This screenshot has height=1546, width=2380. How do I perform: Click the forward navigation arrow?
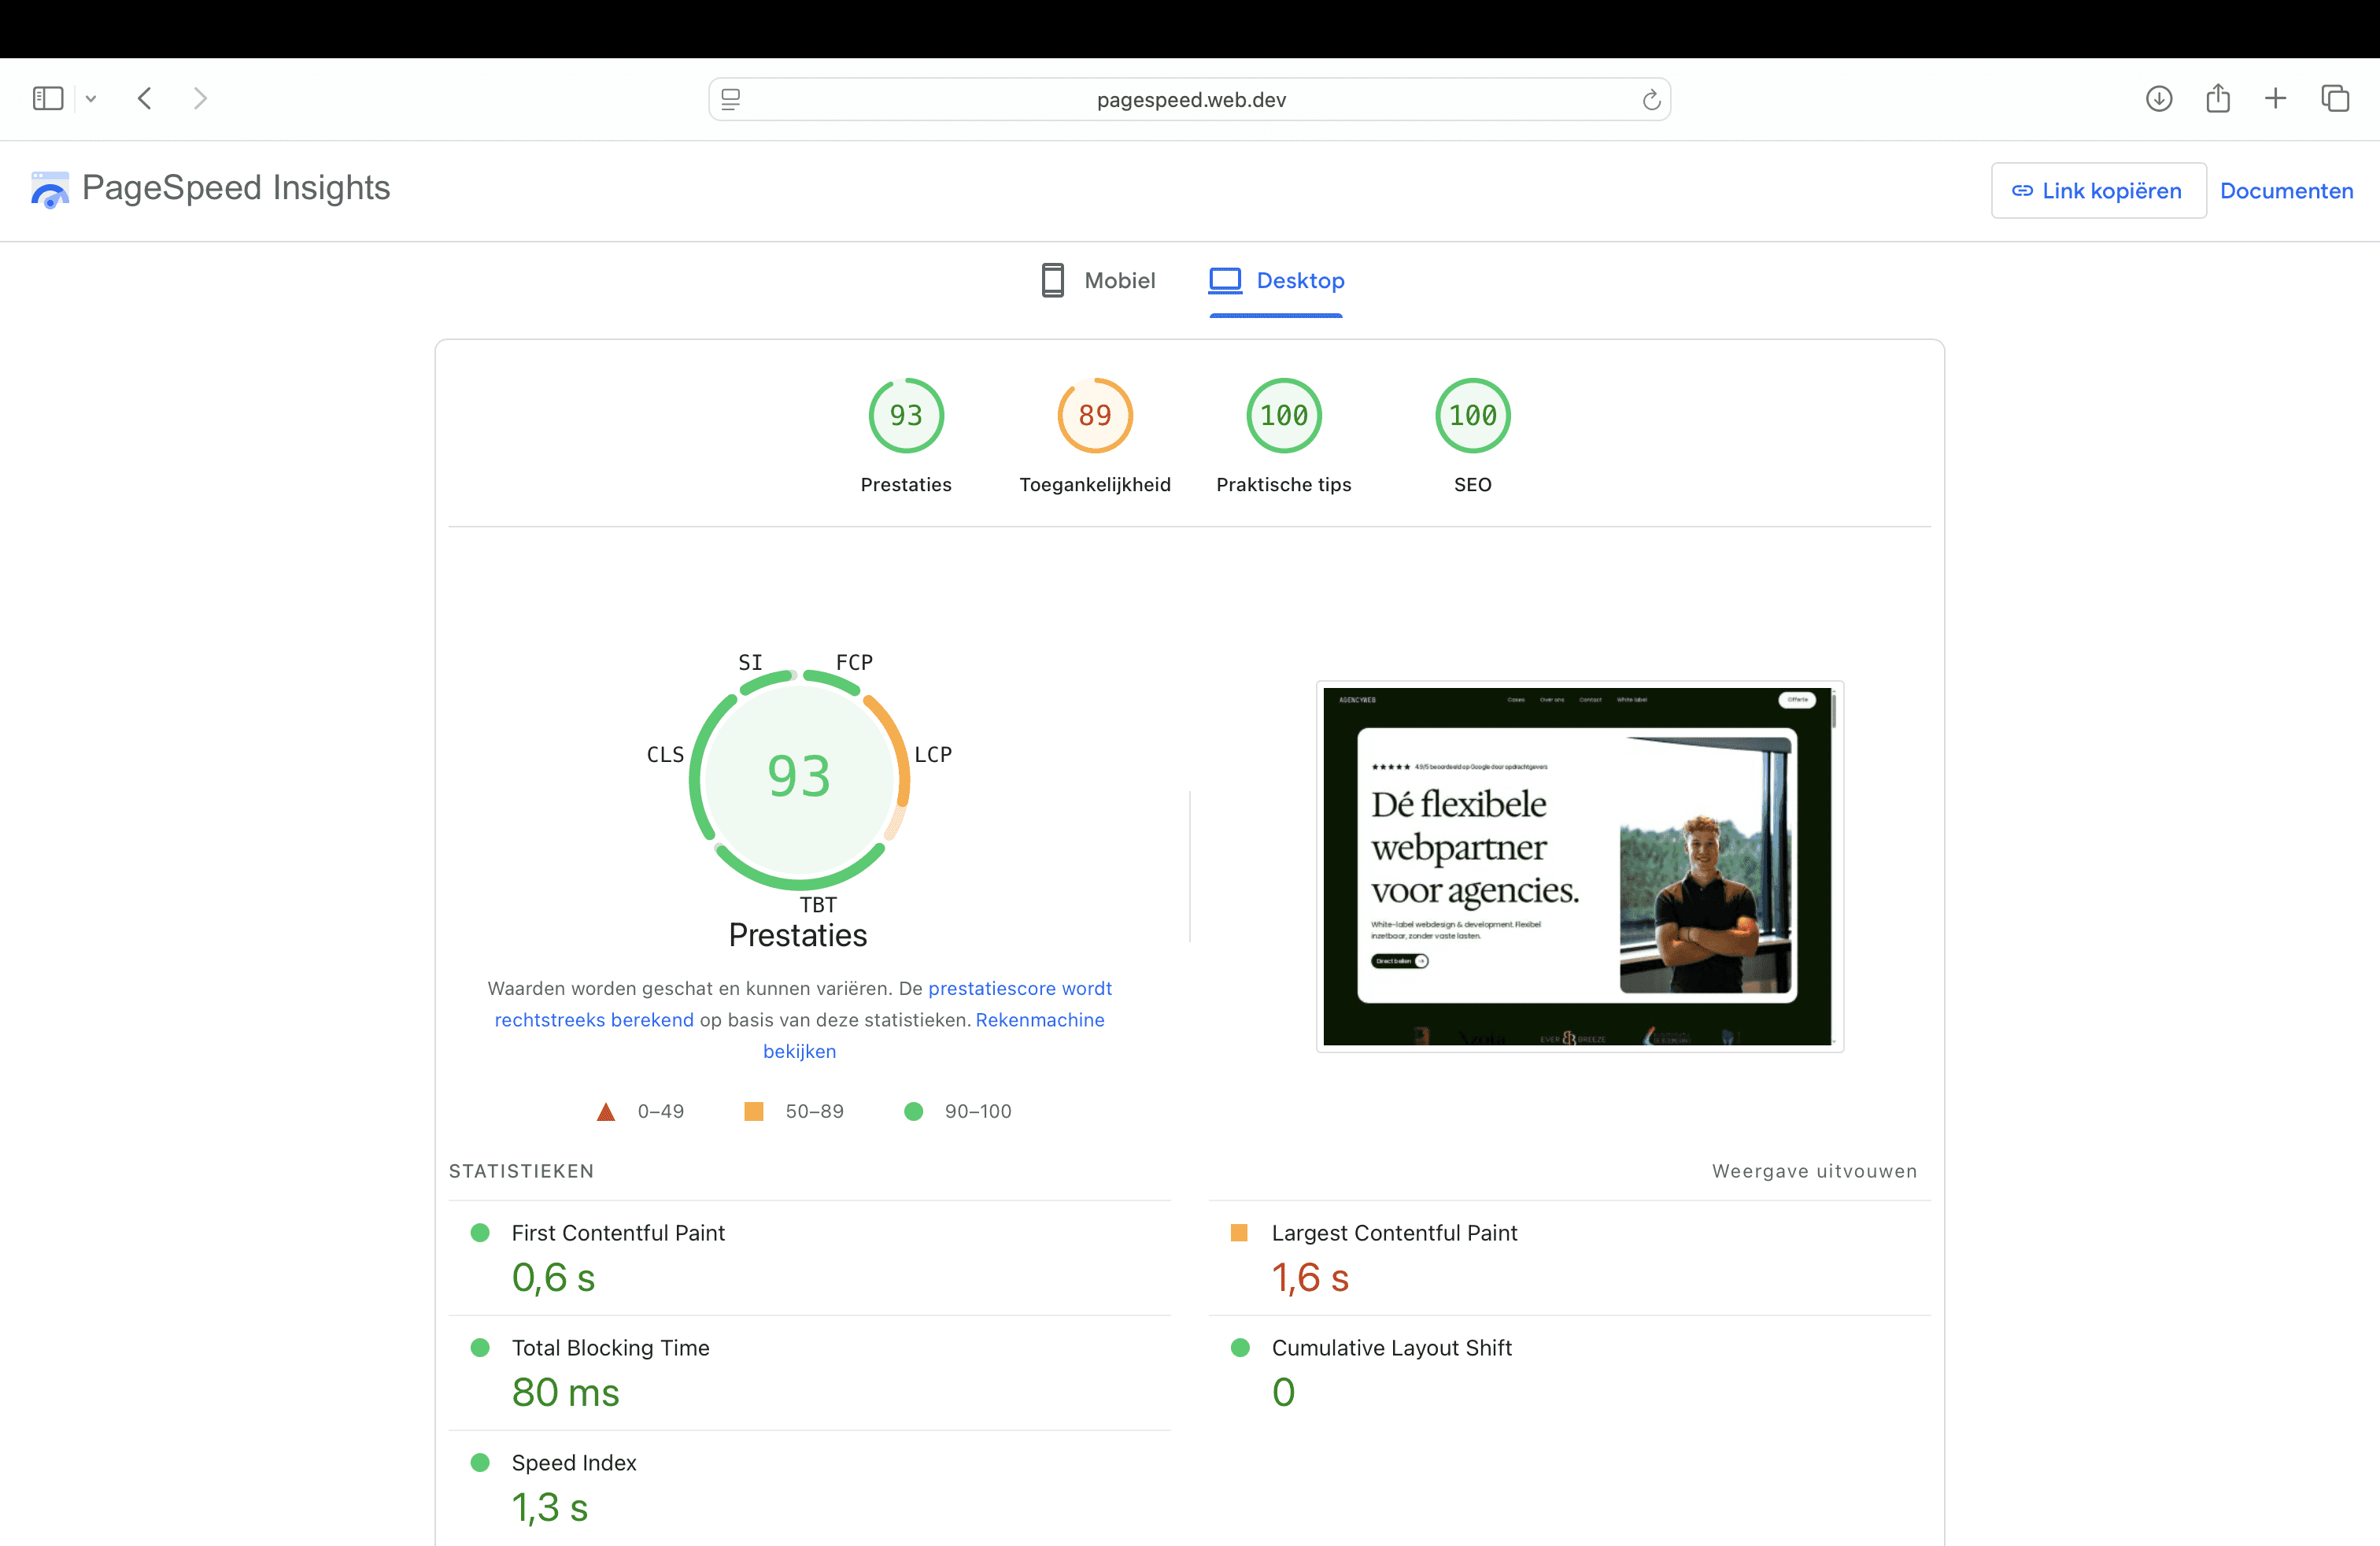[x=200, y=98]
